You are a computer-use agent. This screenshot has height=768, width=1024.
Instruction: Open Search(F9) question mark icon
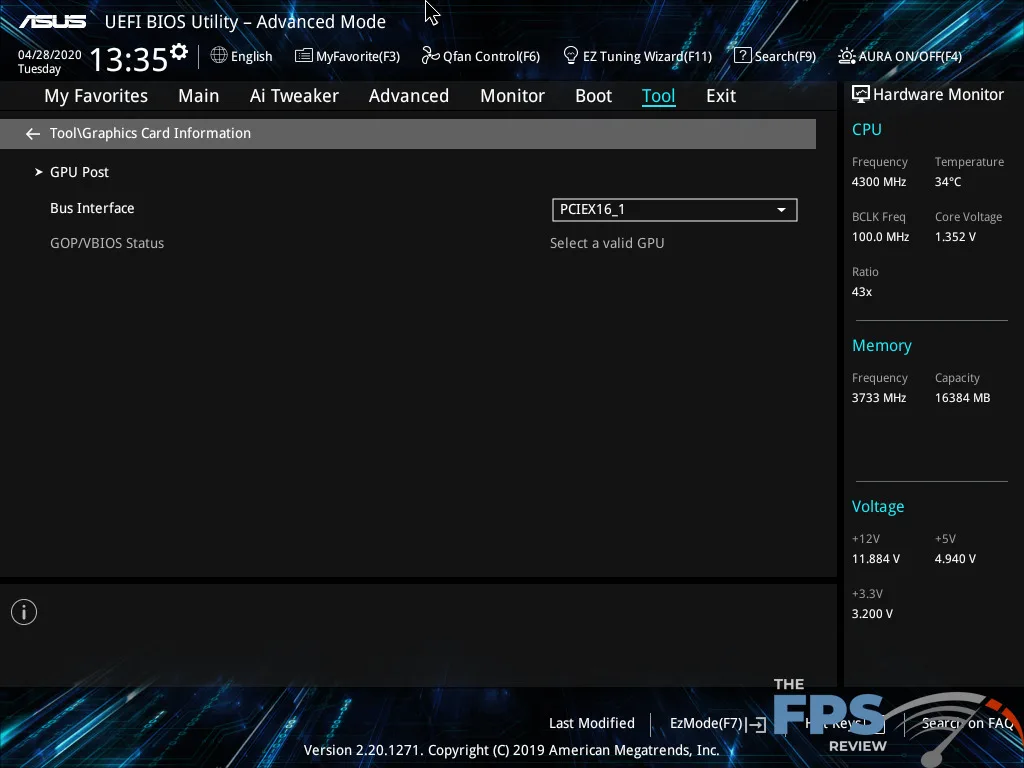click(743, 56)
